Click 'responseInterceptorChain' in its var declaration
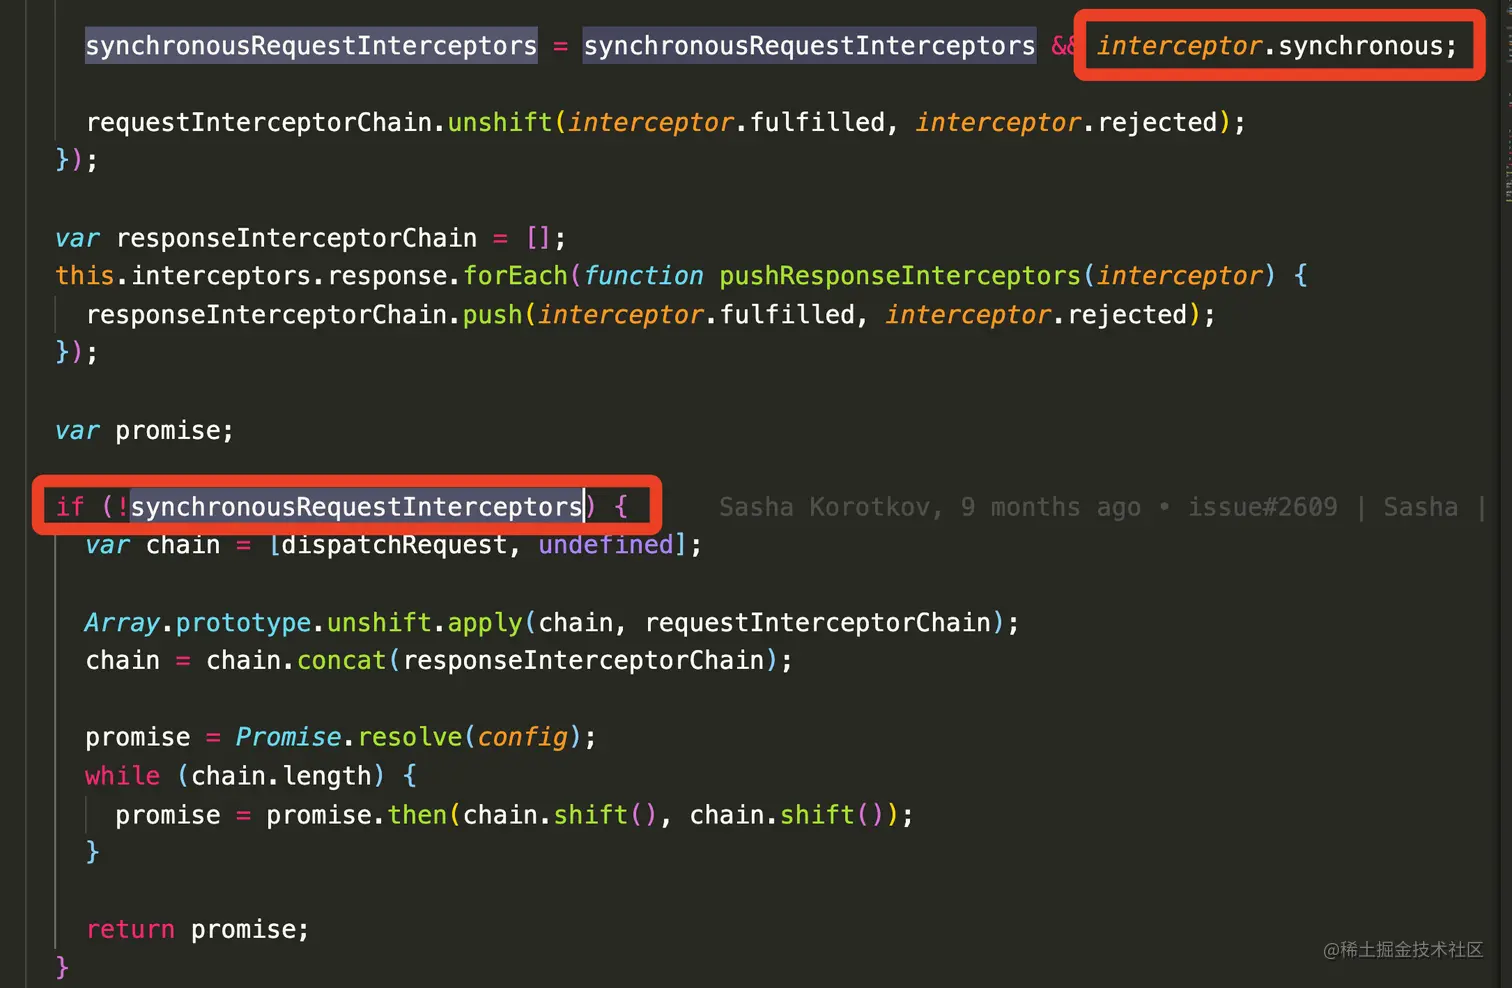The height and width of the screenshot is (988, 1512). (x=297, y=238)
